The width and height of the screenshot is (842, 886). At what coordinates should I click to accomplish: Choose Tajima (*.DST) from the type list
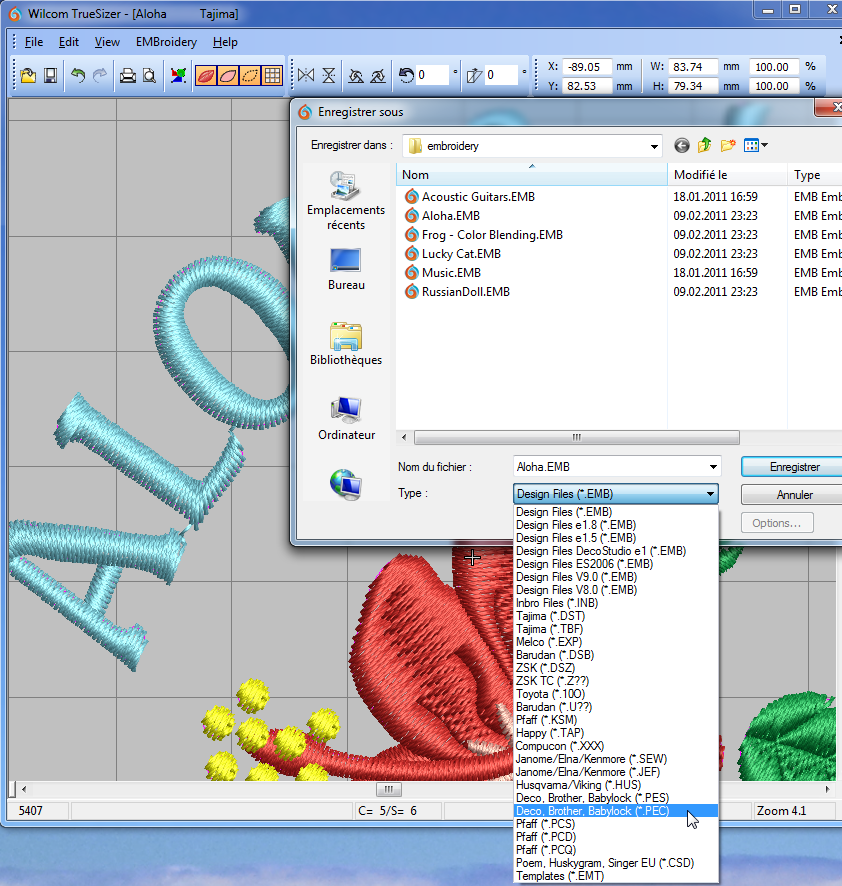click(x=551, y=616)
